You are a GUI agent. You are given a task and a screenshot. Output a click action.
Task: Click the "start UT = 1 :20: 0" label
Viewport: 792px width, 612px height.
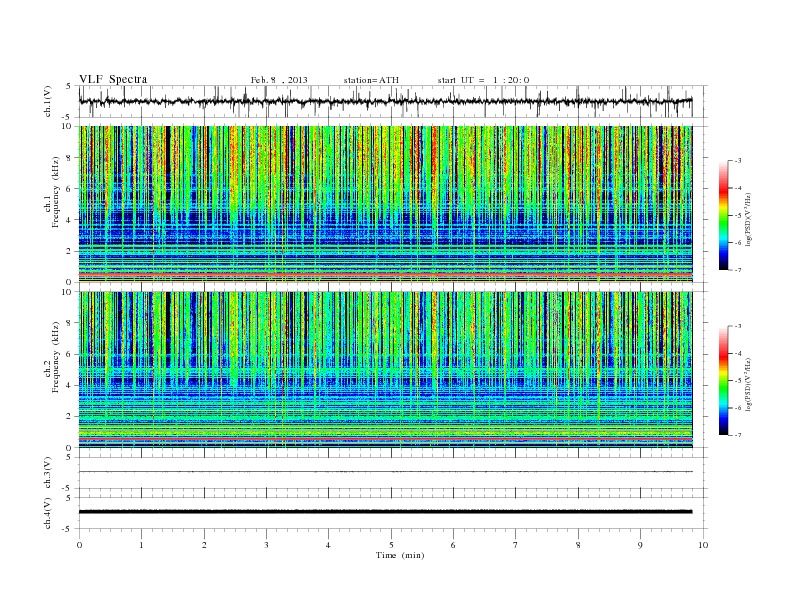[x=483, y=80]
